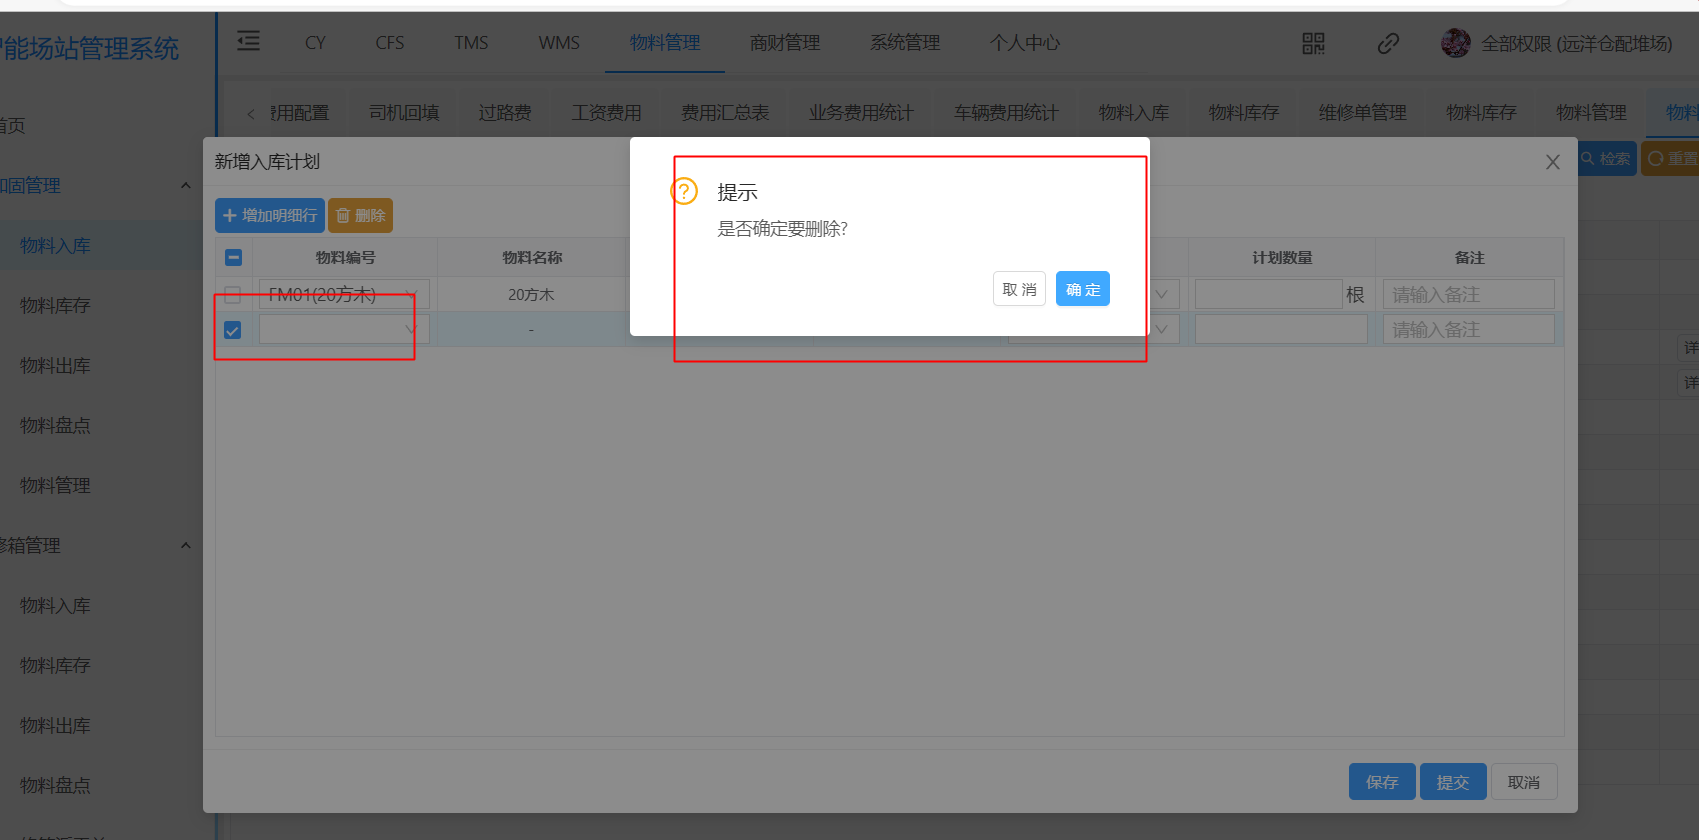Switch to the 商财管理 top menu
1699x840 pixels.
click(x=784, y=43)
